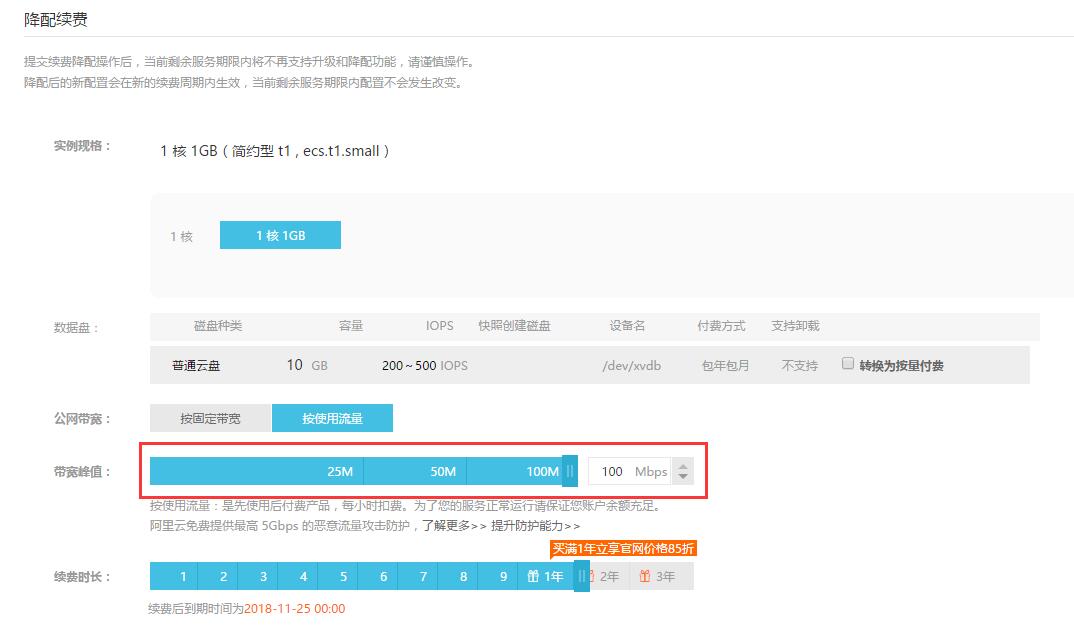This screenshot has width=1074, height=628.
Task: Select the 2年 renewal duration
Action: (609, 576)
